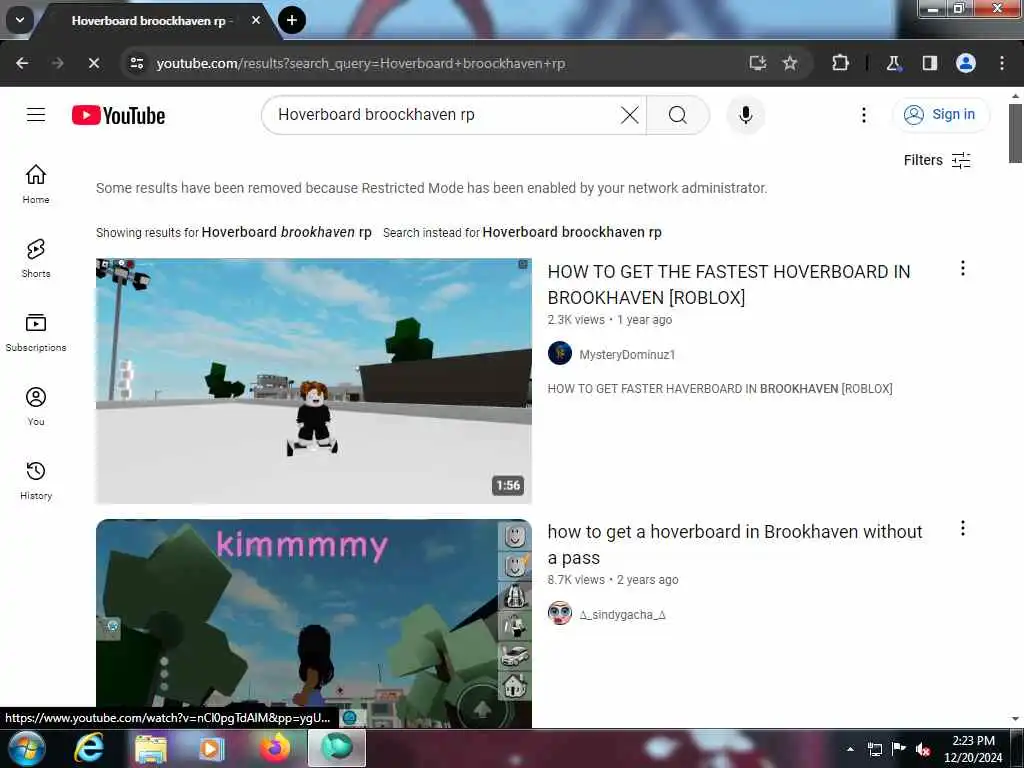The height and width of the screenshot is (768, 1024).
Task: Go to the YouTube logo homepage
Action: [x=118, y=116]
